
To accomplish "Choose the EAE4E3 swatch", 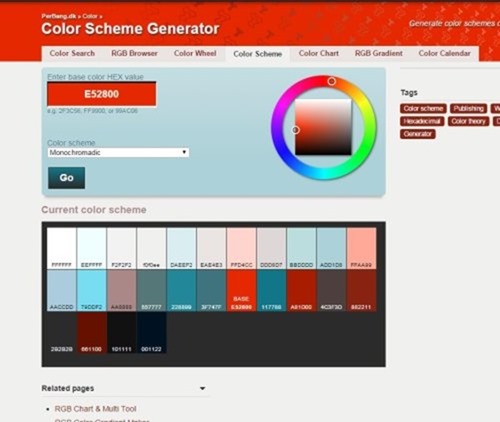I will pyautogui.click(x=211, y=248).
